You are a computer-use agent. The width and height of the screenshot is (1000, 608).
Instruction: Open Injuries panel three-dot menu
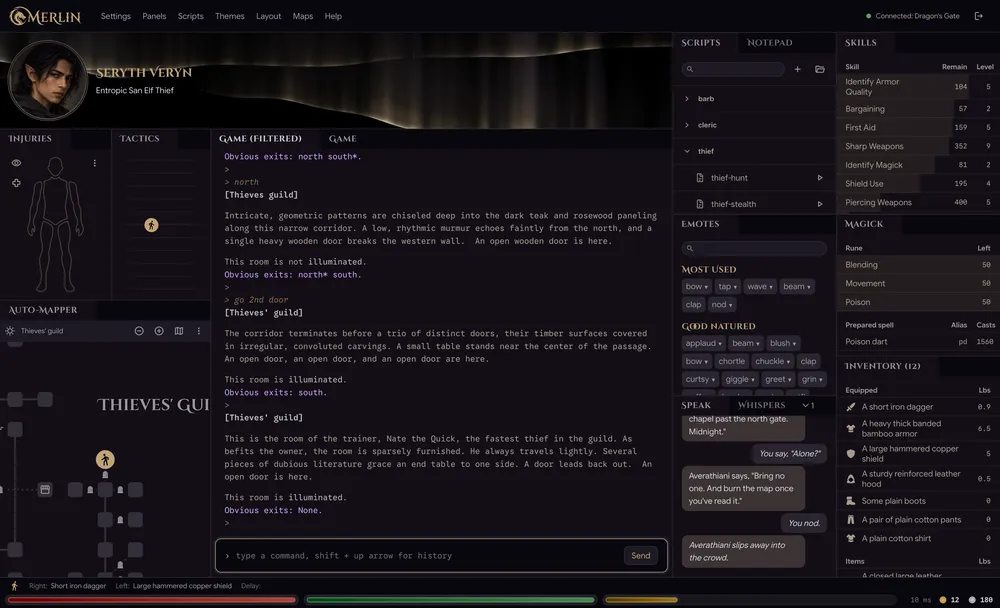coord(94,163)
